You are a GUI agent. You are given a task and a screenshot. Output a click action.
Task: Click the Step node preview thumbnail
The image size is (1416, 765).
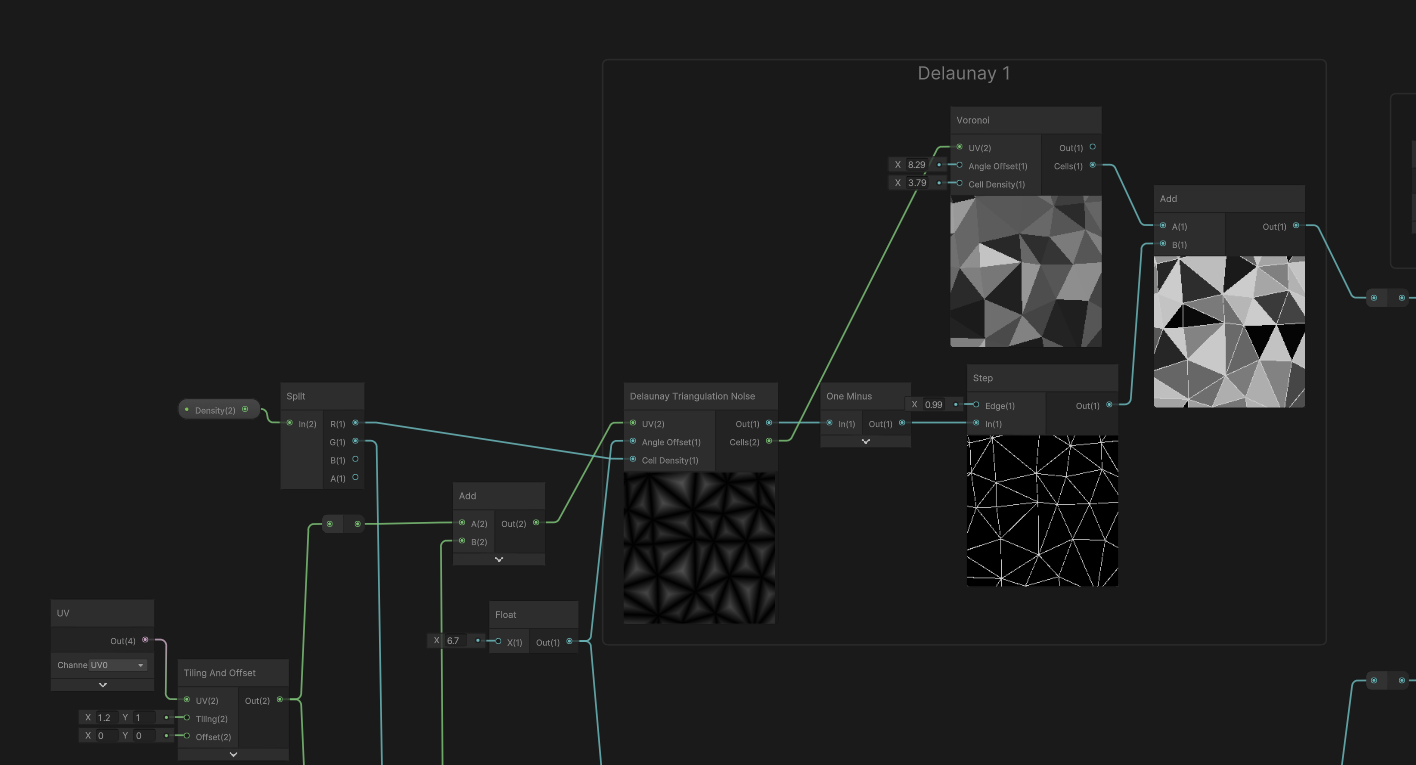(1042, 510)
